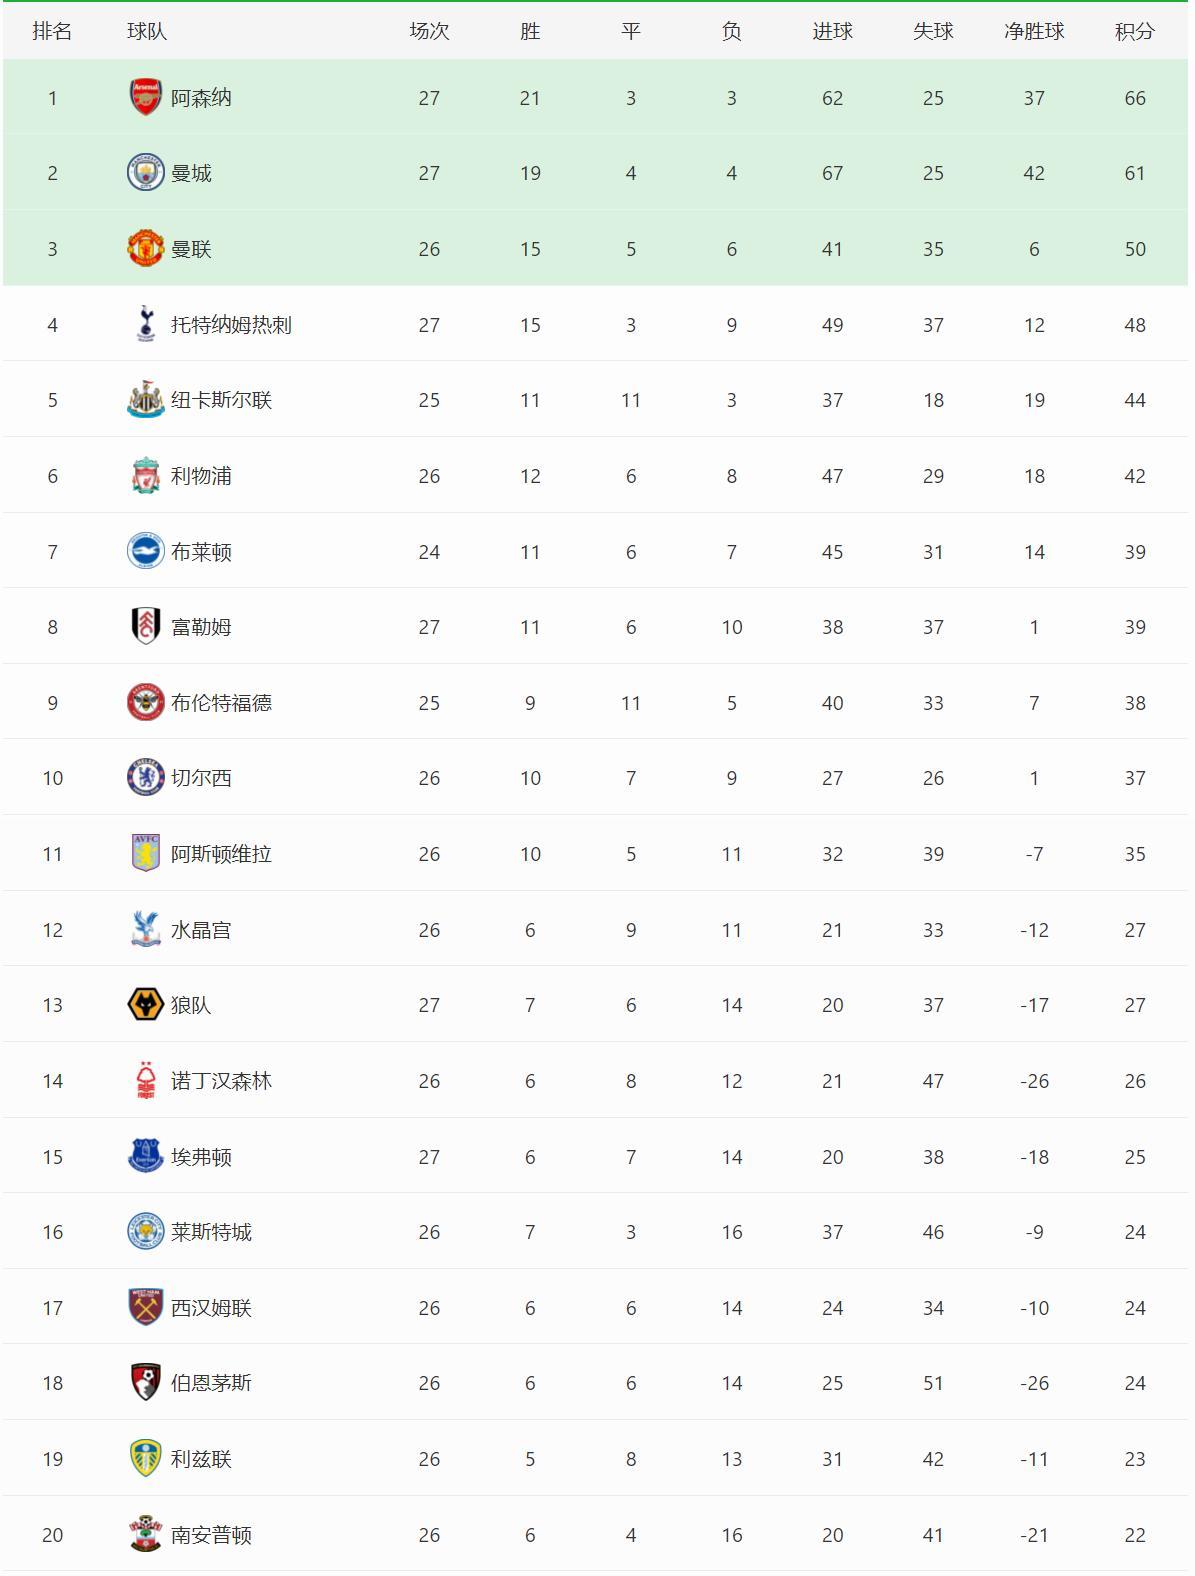
Task: Click the Southampton crest icon
Action: [x=146, y=1534]
